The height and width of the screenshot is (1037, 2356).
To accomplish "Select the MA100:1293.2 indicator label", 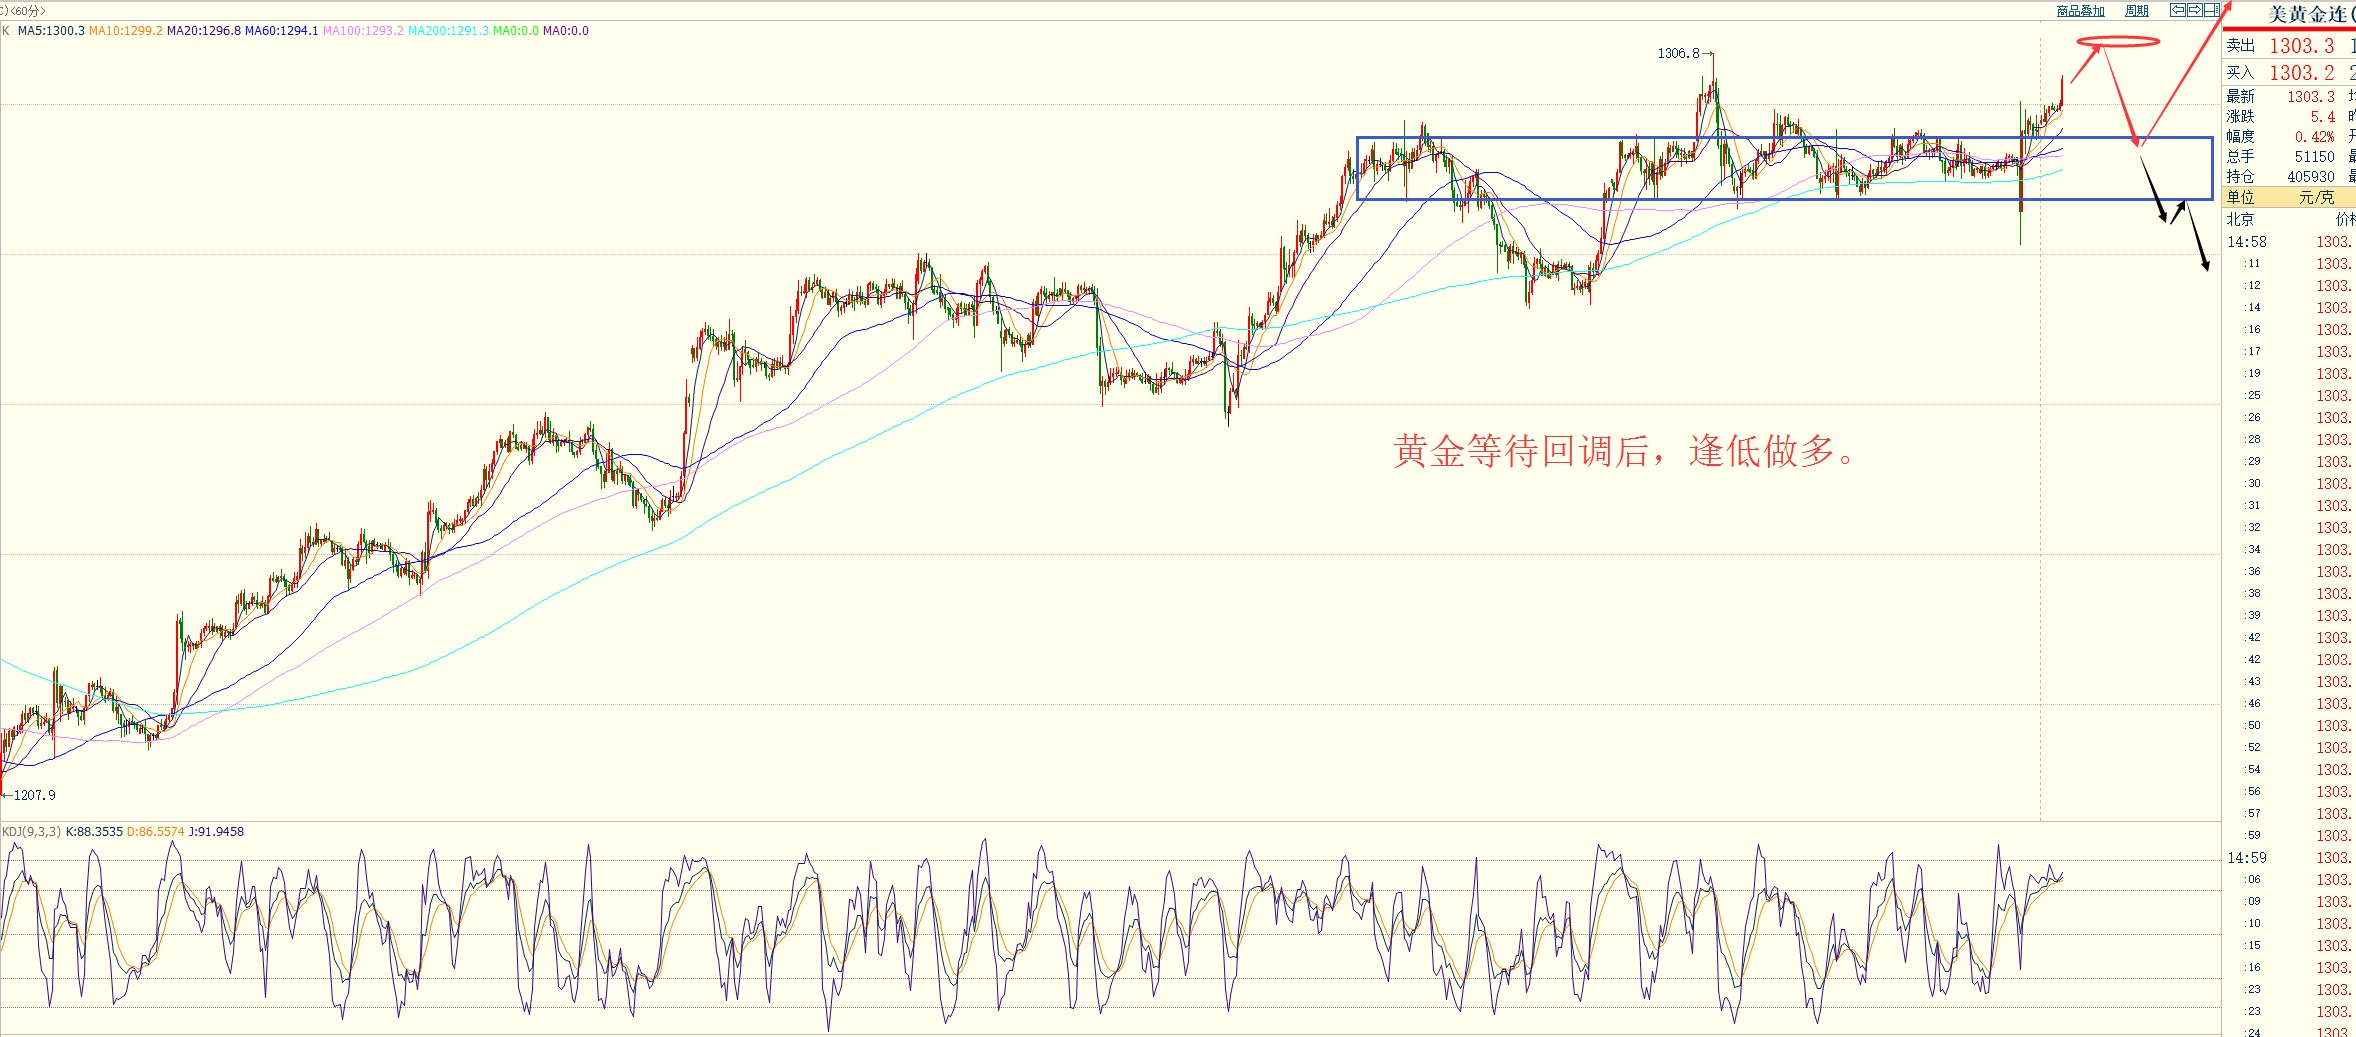I will [x=363, y=31].
